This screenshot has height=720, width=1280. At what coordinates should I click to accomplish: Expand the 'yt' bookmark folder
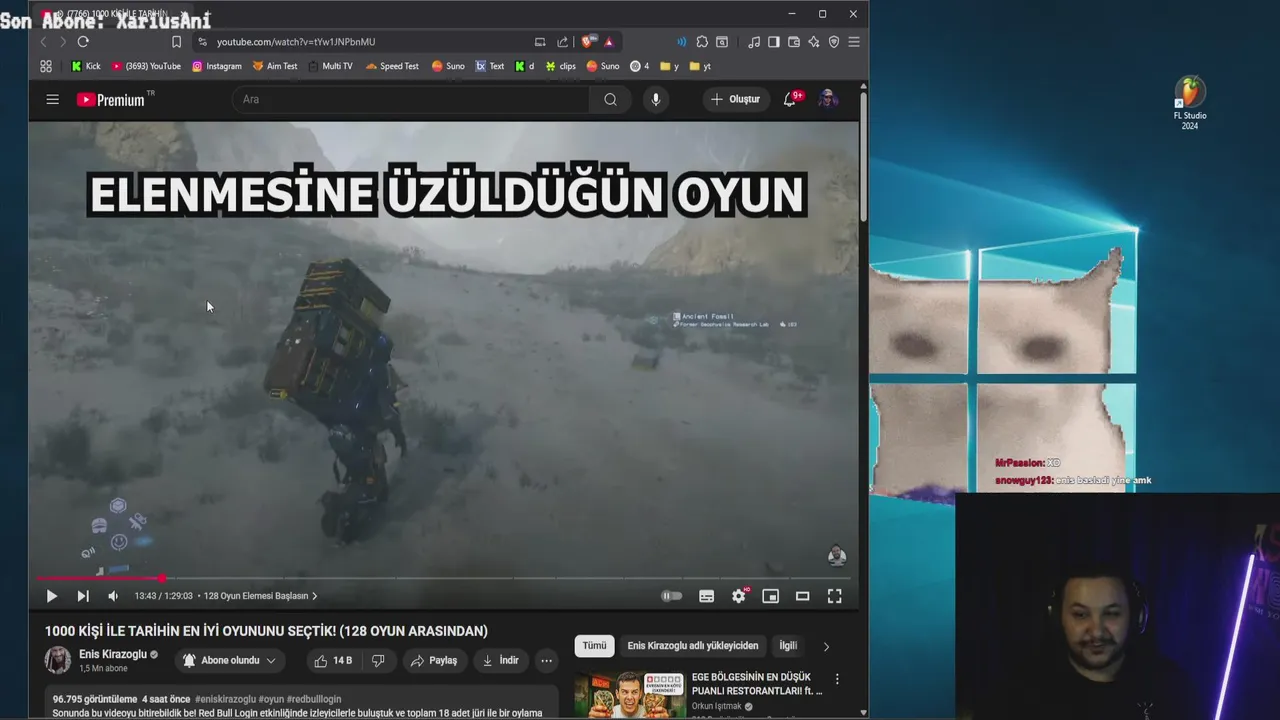[700, 66]
